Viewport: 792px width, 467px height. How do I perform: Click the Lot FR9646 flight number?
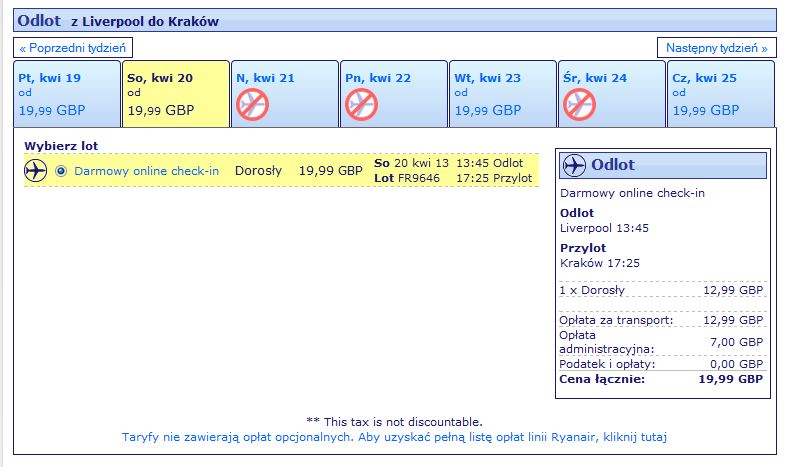(407, 178)
